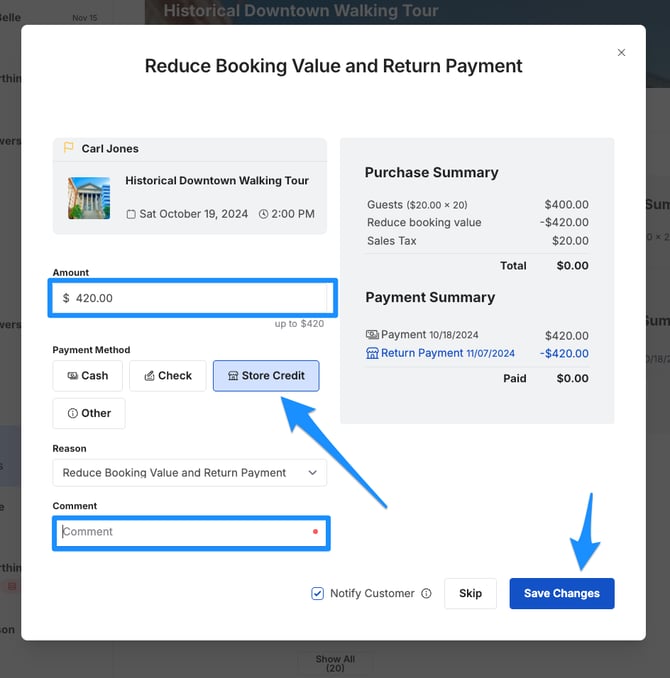Select Store Credit payment method
The image size is (670, 678).
(x=266, y=376)
